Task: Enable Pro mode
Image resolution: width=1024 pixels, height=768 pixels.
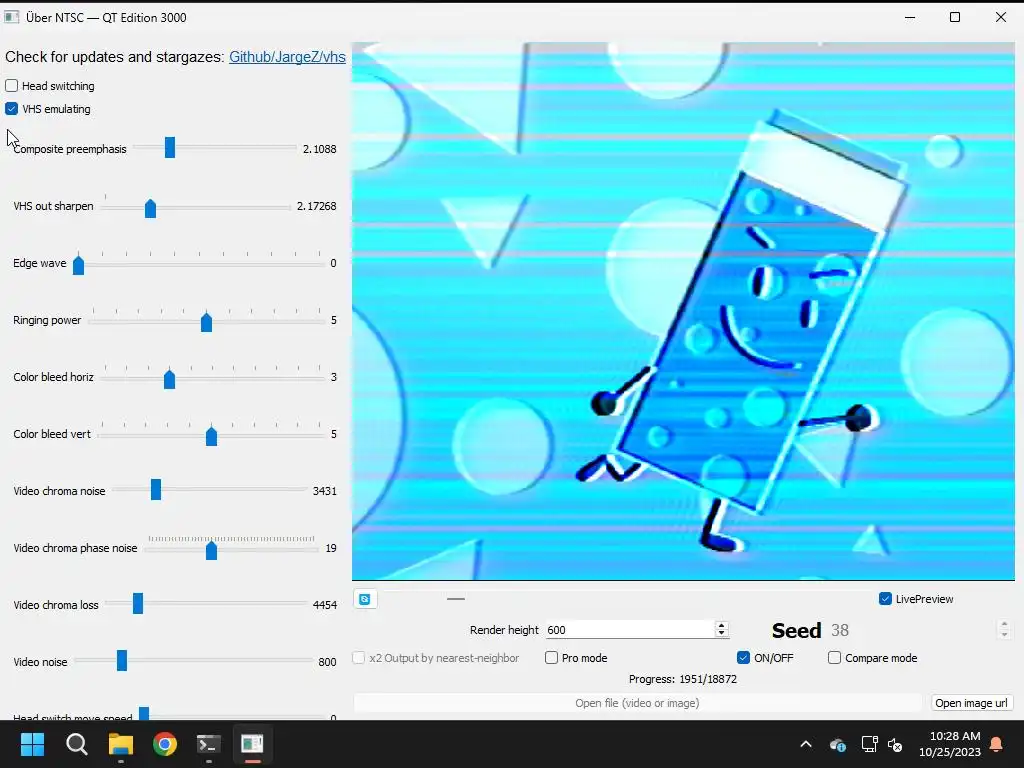Action: [x=551, y=658]
